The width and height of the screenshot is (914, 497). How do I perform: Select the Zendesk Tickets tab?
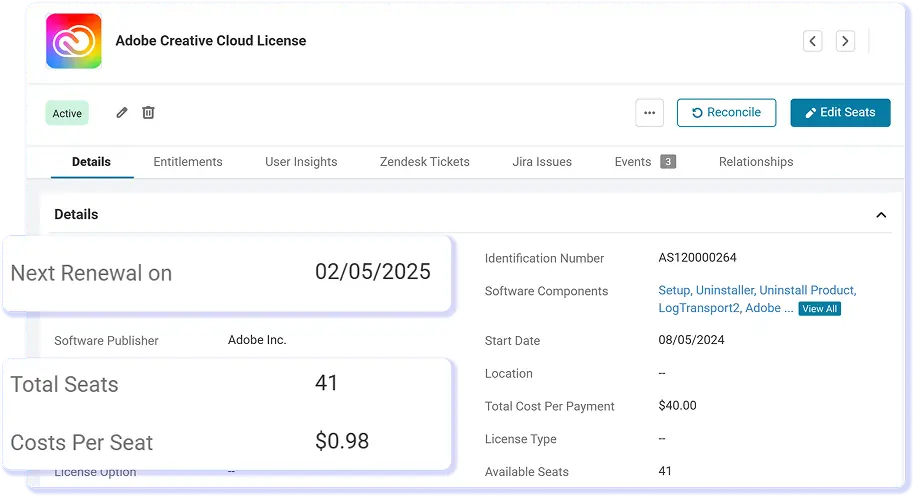pyautogui.click(x=424, y=162)
